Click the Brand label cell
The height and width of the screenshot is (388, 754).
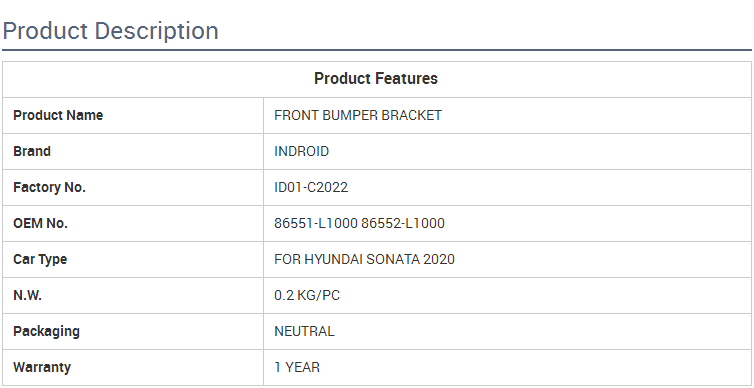tap(133, 151)
